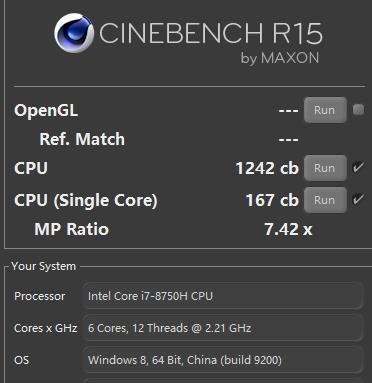Viewport: 372px width, 383px height.
Task: Click inside the Cores x GHz field
Action: point(222,328)
